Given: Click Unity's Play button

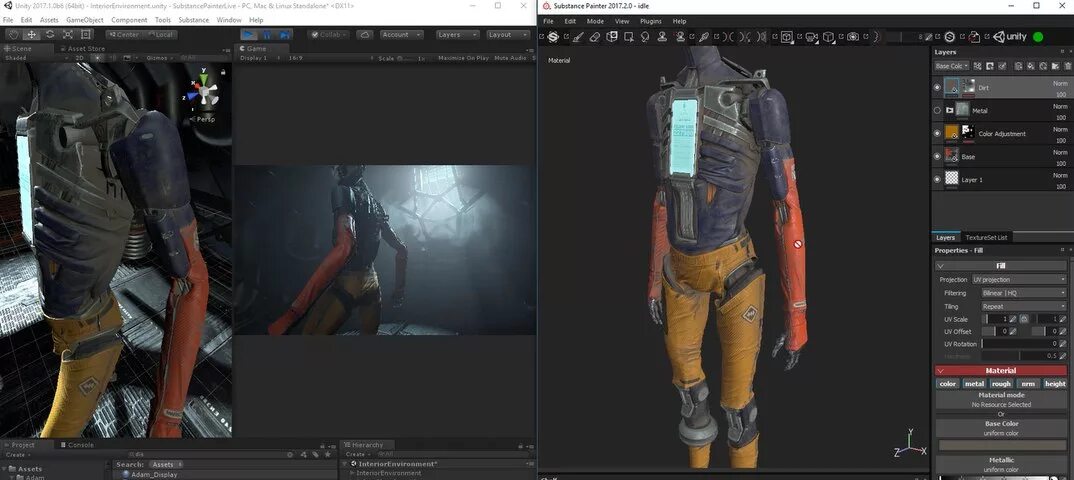Looking at the screenshot, I should coord(249,34).
